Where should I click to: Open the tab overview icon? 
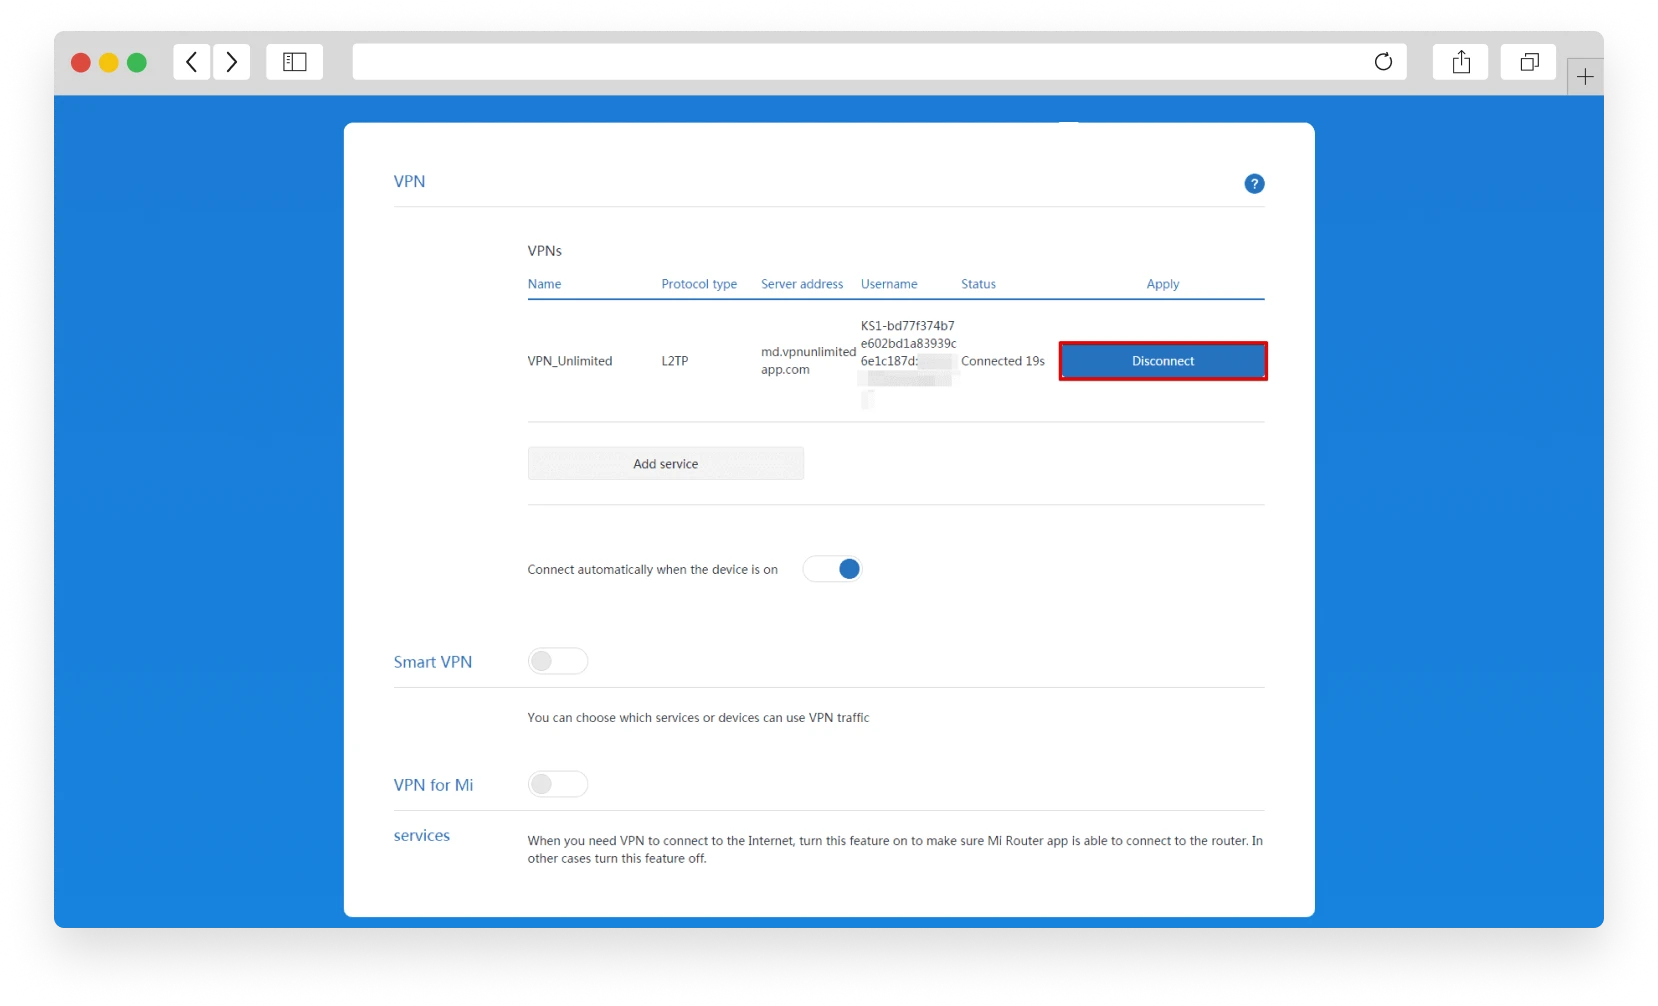pos(1528,62)
